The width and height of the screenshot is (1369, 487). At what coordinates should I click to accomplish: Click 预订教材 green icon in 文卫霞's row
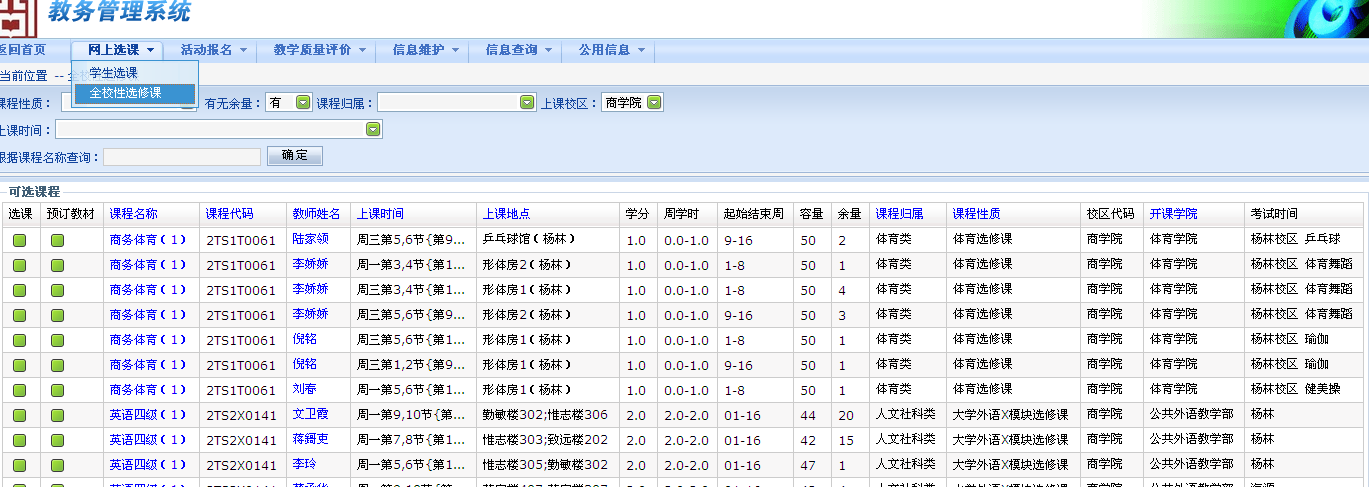[58, 415]
